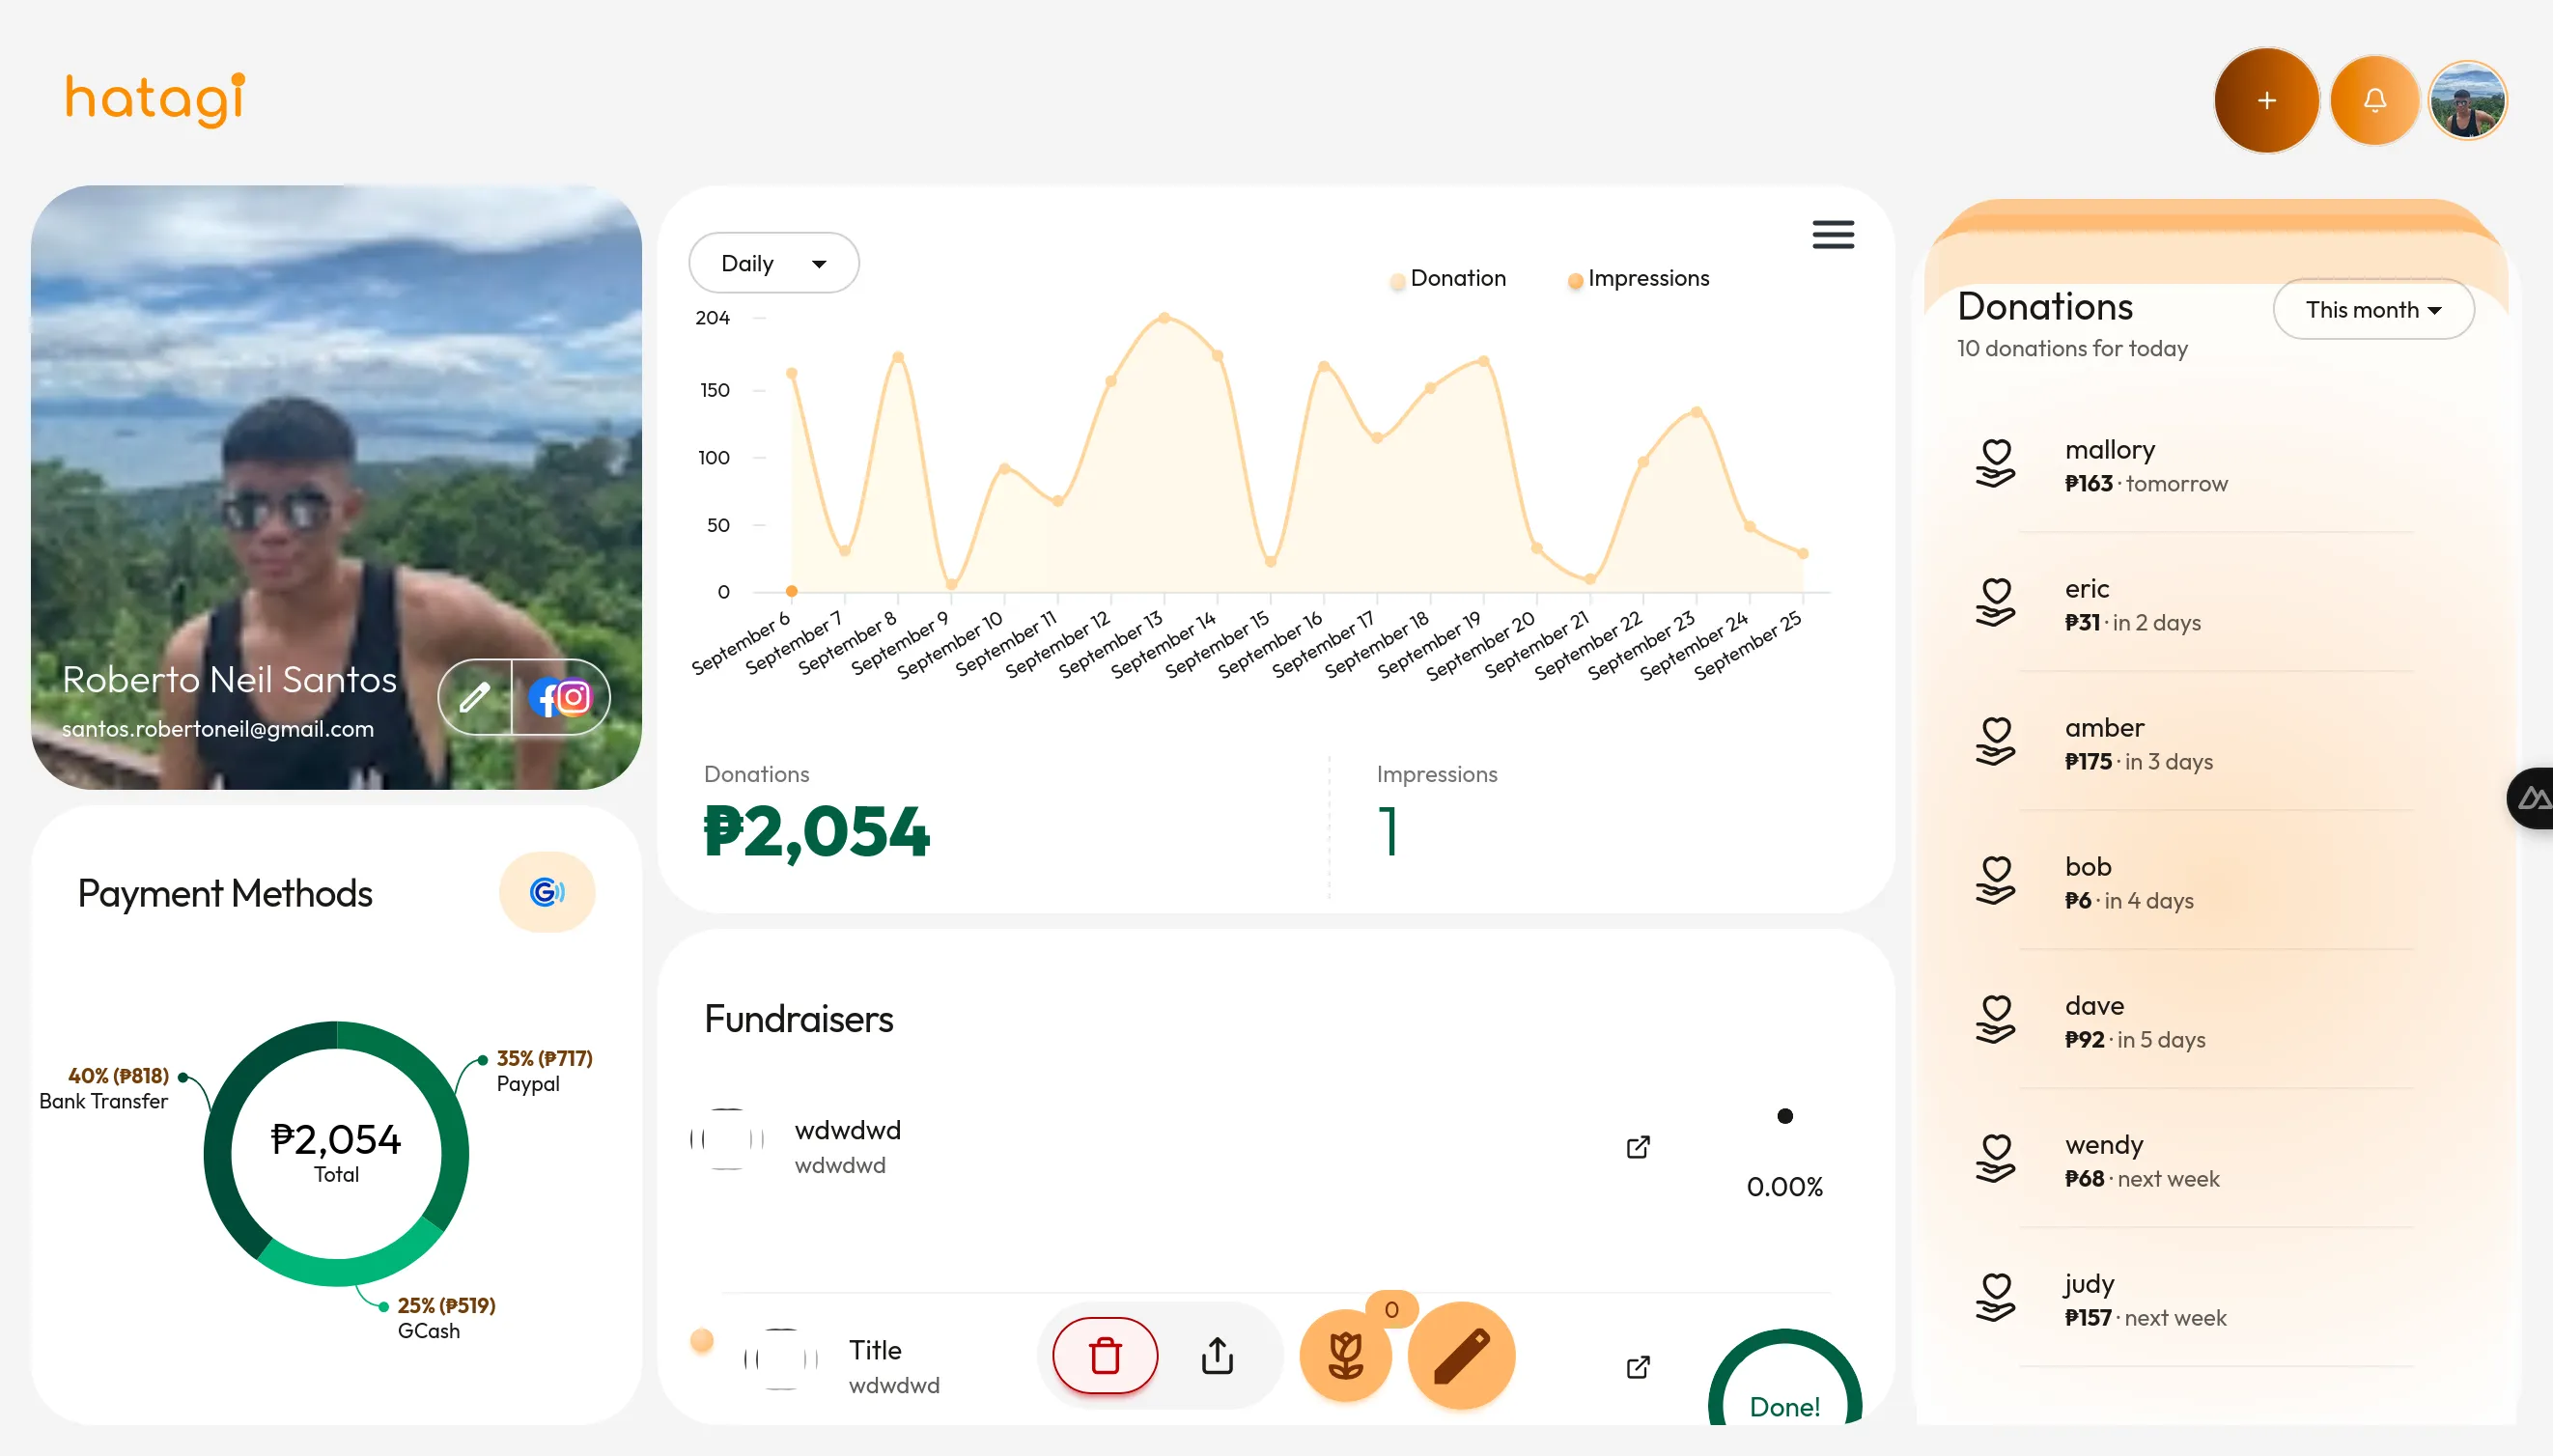Expand the Daily interval dropdown

click(773, 263)
